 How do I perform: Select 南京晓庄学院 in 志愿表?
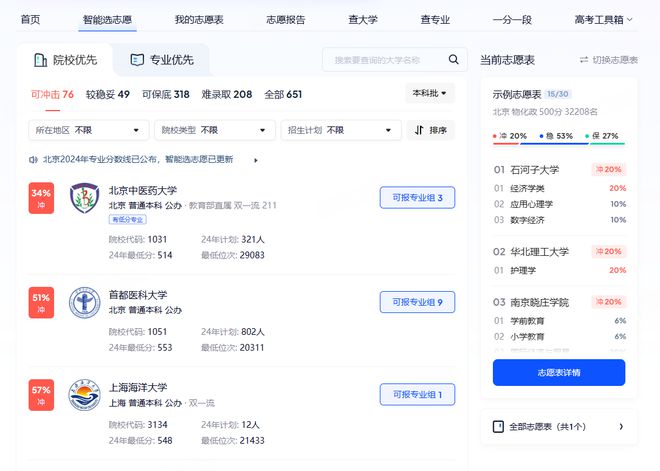coord(540,302)
